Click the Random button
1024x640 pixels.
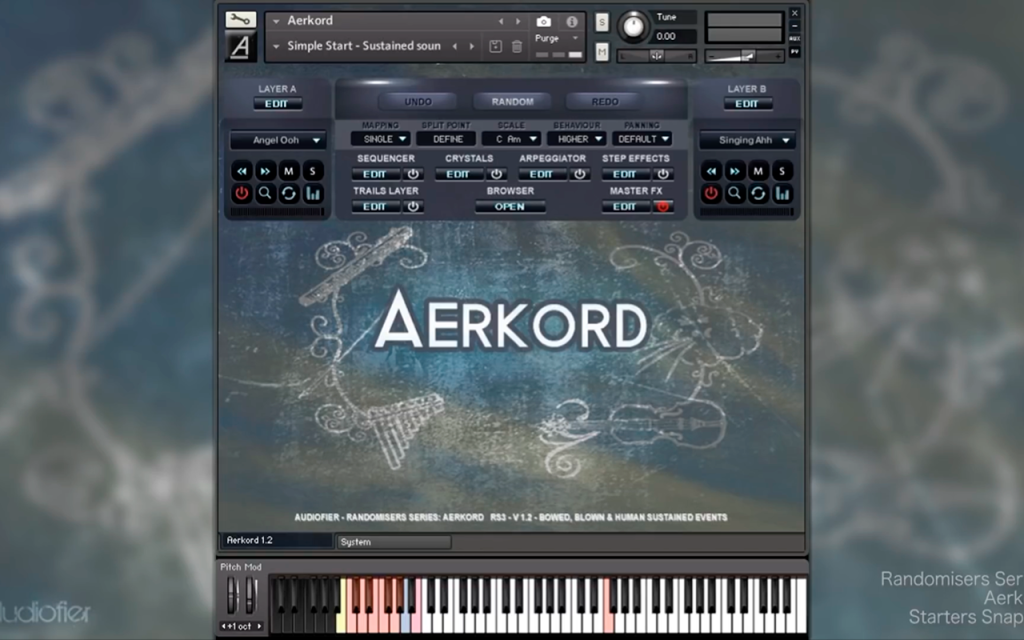[513, 102]
